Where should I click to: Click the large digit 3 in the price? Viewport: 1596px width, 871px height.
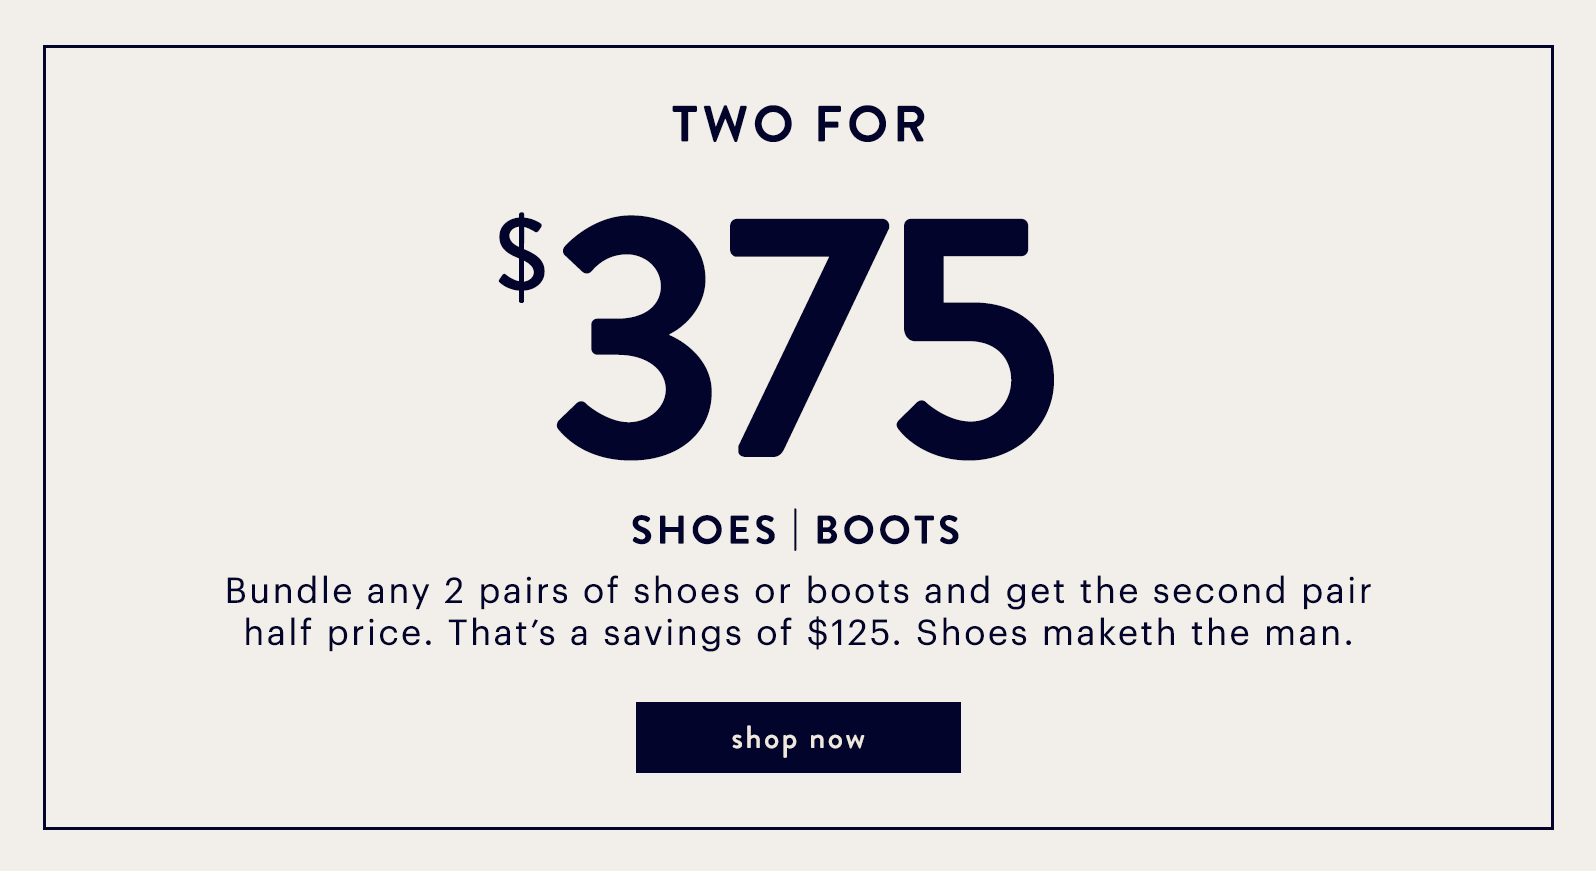(x=635, y=338)
